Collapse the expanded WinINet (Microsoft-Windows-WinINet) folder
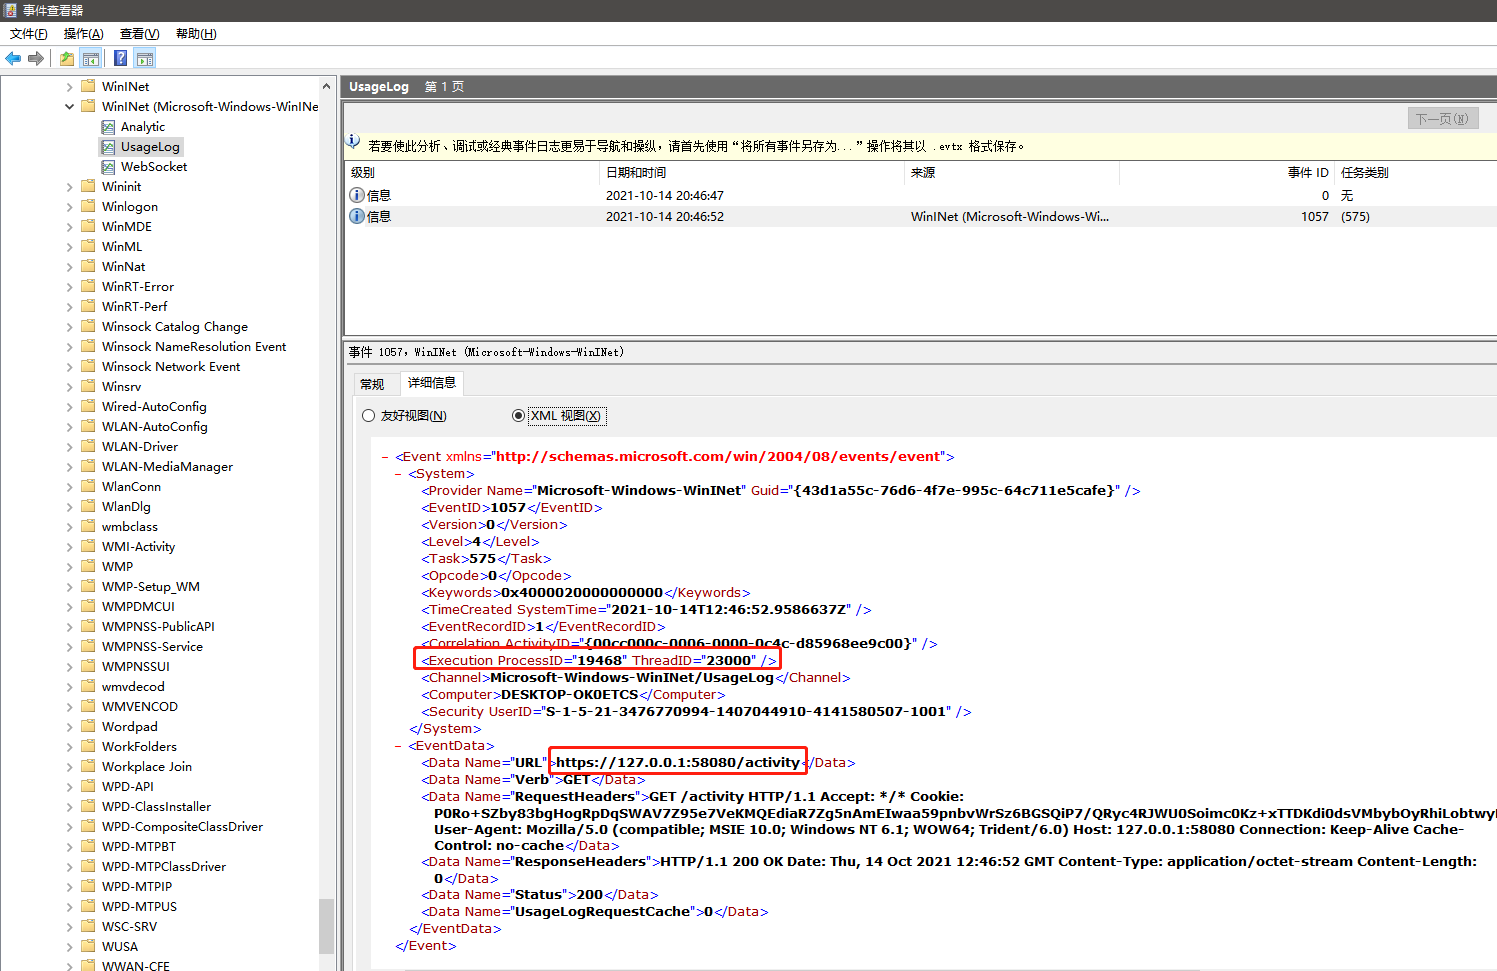The image size is (1497, 971). click(x=69, y=107)
